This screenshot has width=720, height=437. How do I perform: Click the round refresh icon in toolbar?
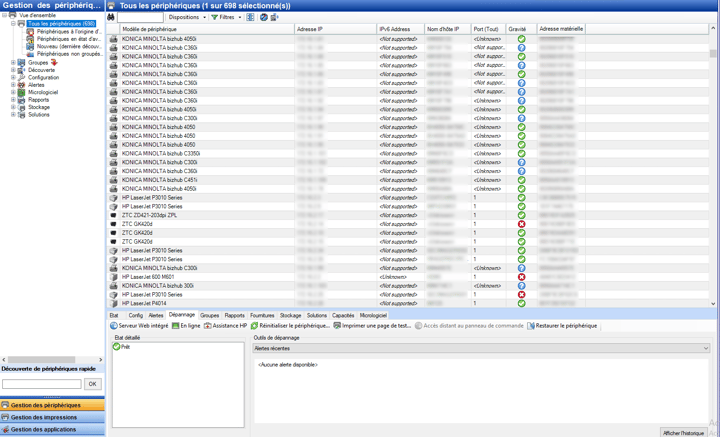tap(264, 17)
